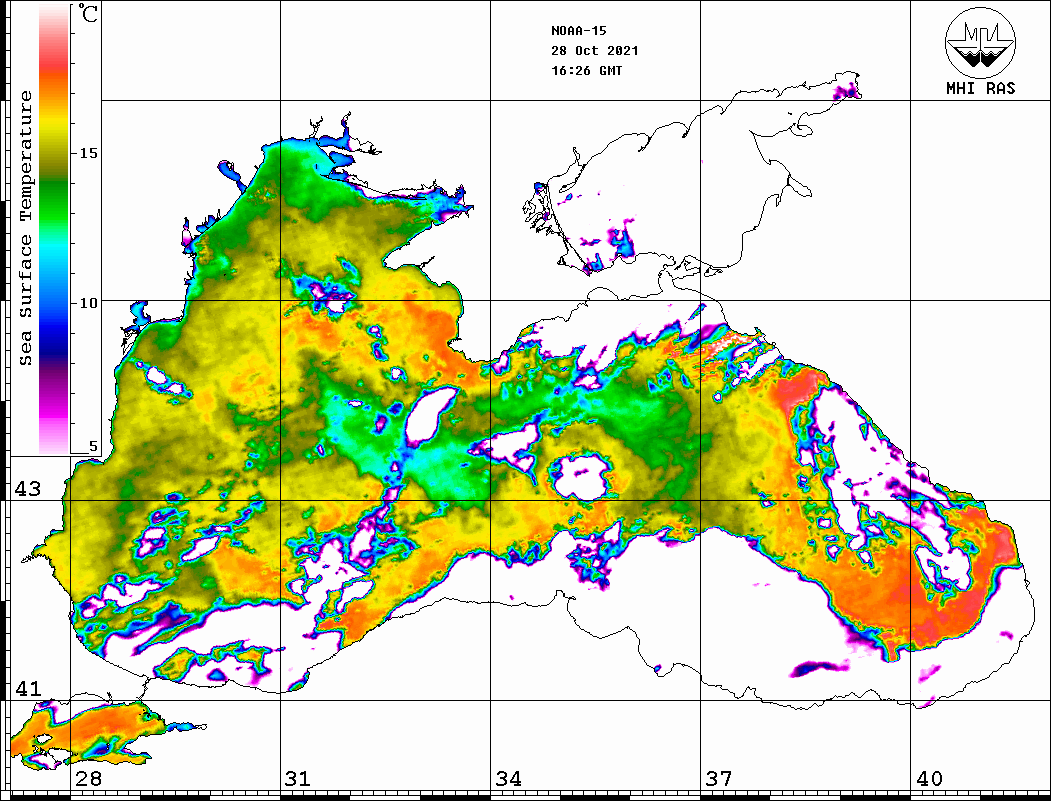Click latitude label 43

(x=28, y=489)
